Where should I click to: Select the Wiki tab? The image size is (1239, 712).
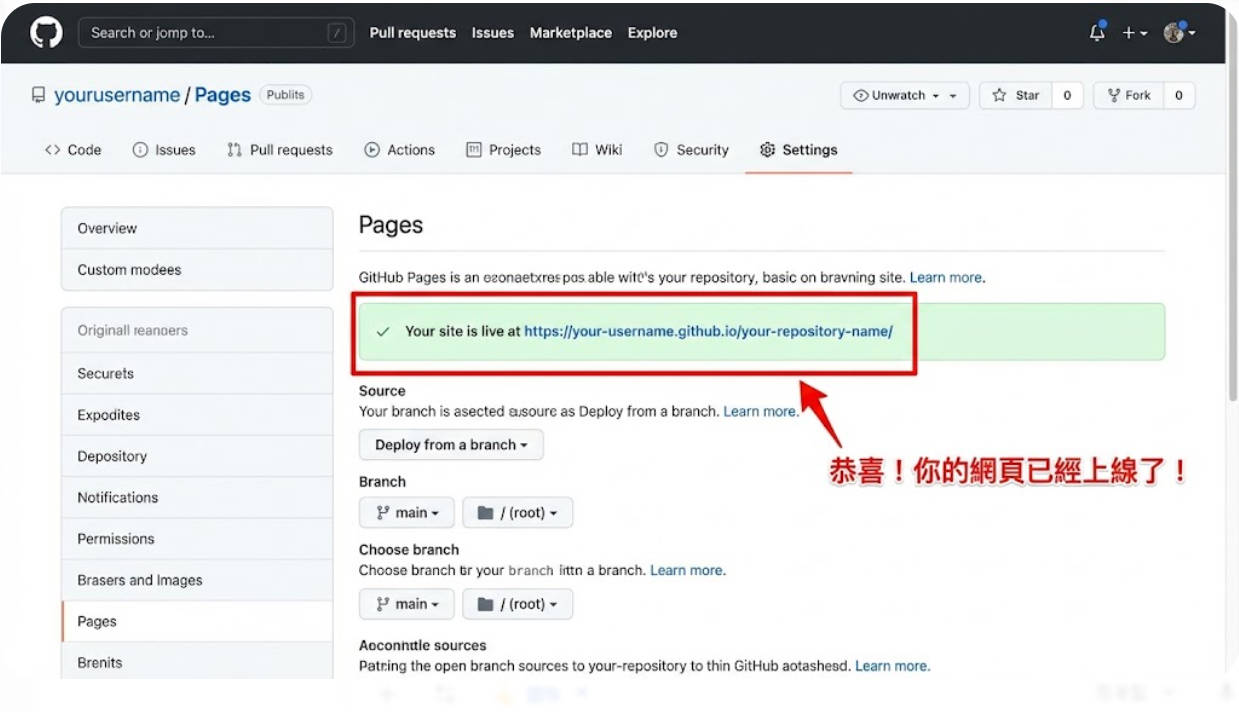click(x=597, y=149)
